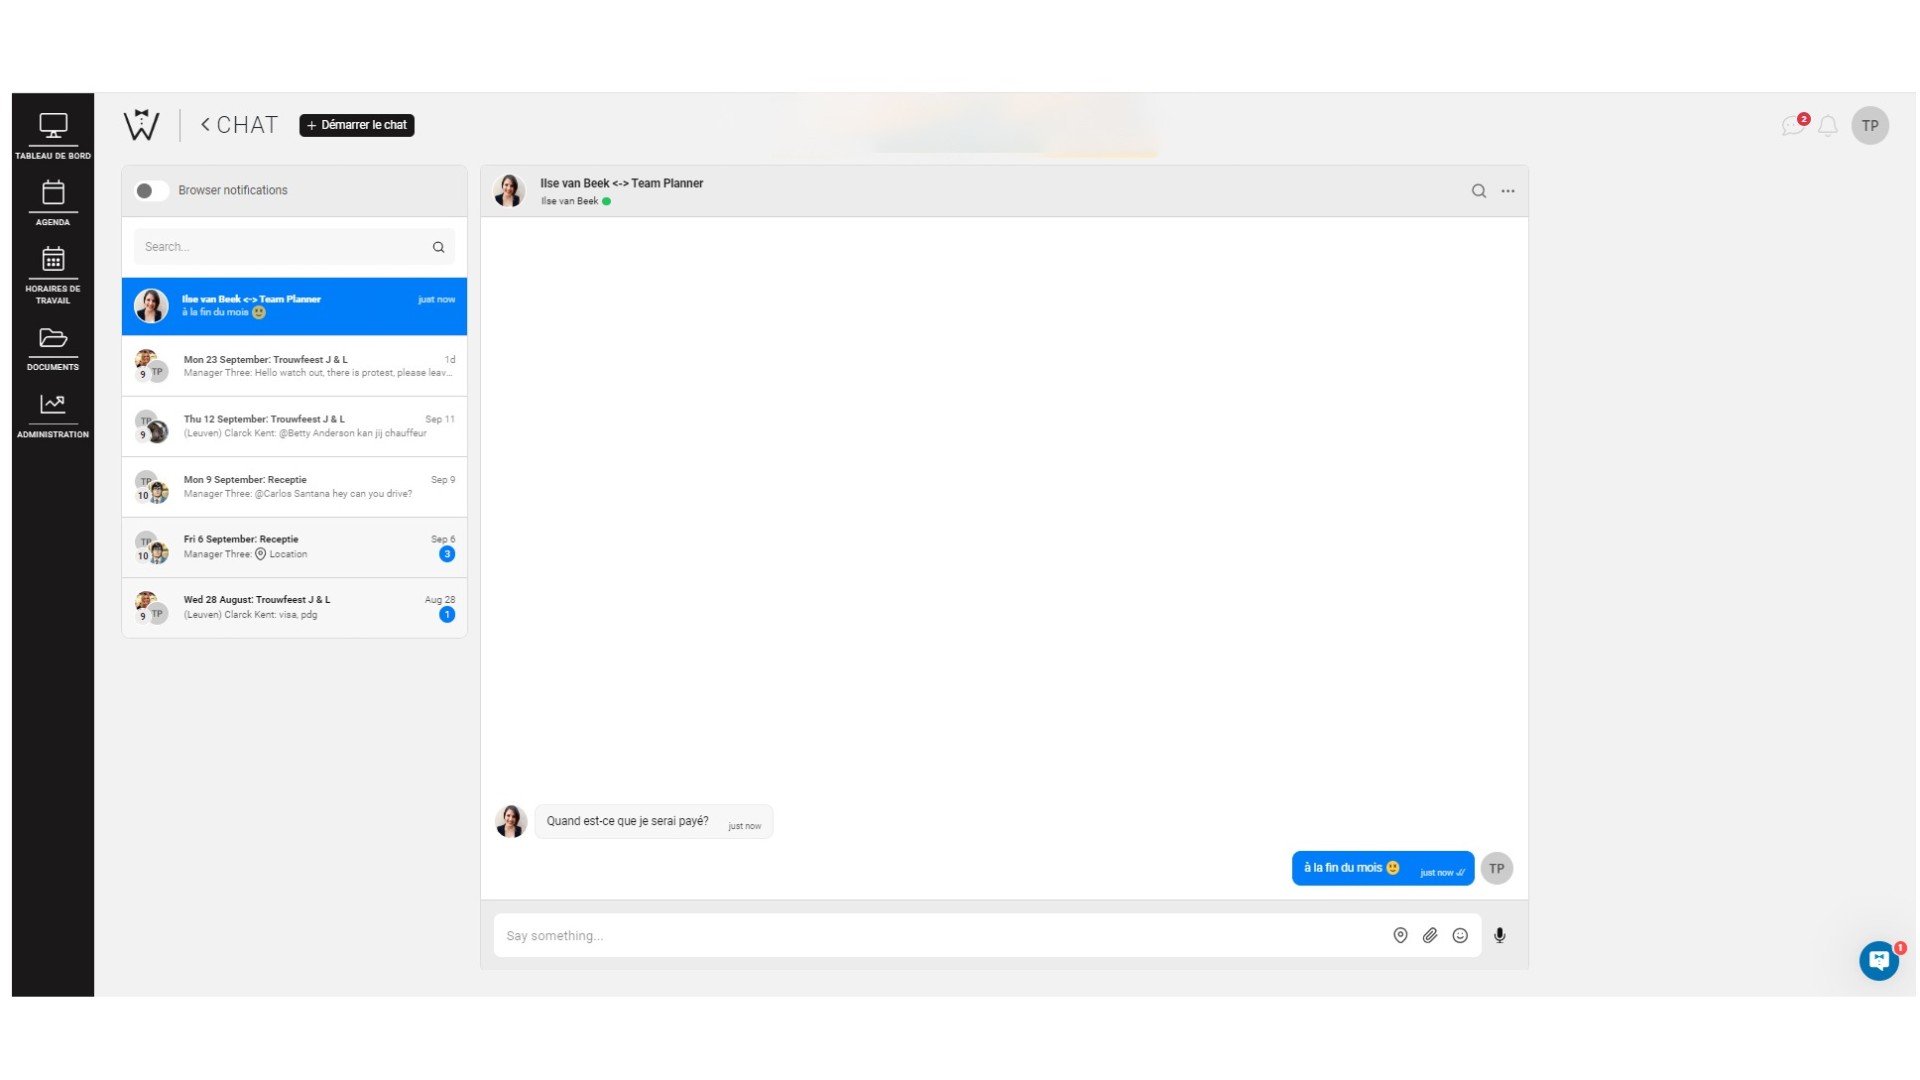Click the Démarrer le chat button
Image resolution: width=1920 pixels, height=1080 pixels.
357,125
